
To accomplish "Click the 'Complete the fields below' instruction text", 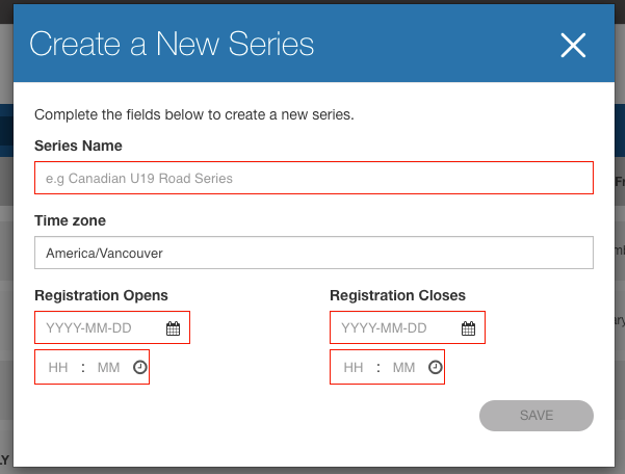I will click(x=194, y=114).
